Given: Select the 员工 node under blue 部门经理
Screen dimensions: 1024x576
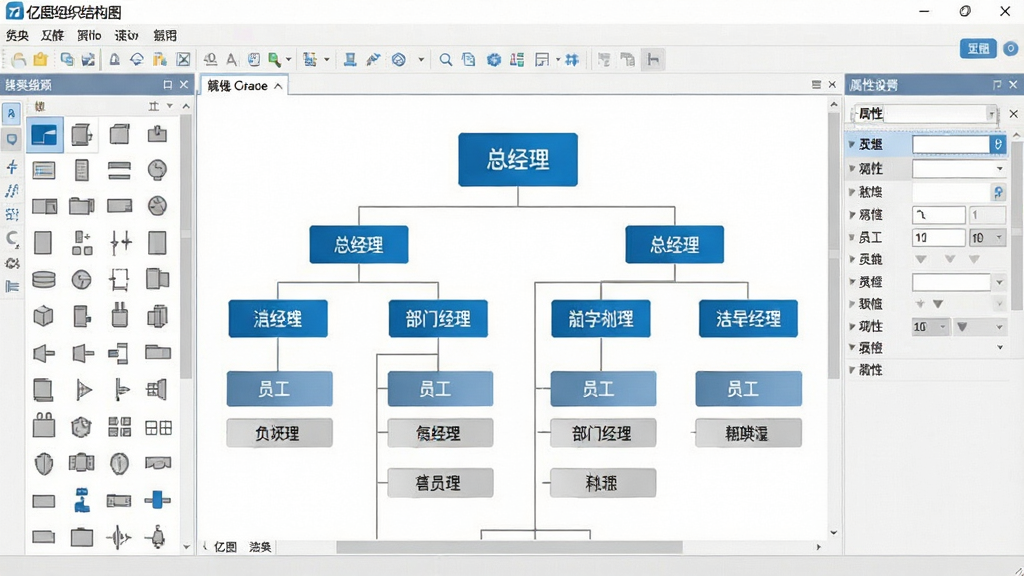Looking at the screenshot, I should click(x=440, y=389).
